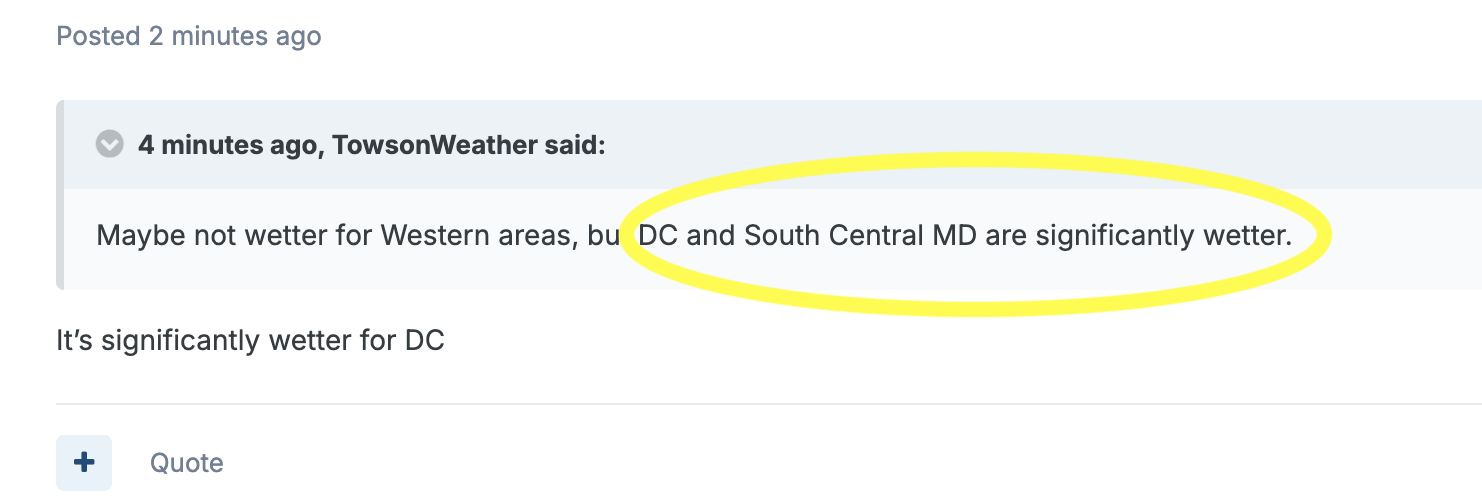Click "DC and" inside the highlighted quote
This screenshot has height=498, width=1482.
tap(686, 237)
